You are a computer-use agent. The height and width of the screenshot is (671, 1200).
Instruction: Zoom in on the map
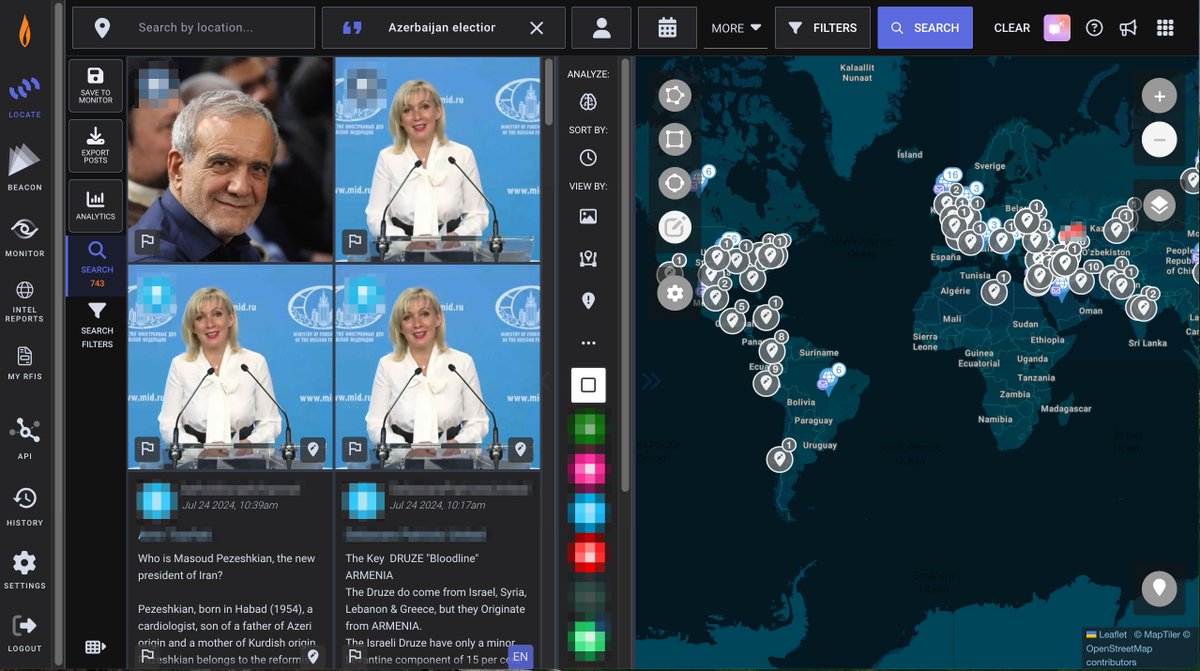1159,97
